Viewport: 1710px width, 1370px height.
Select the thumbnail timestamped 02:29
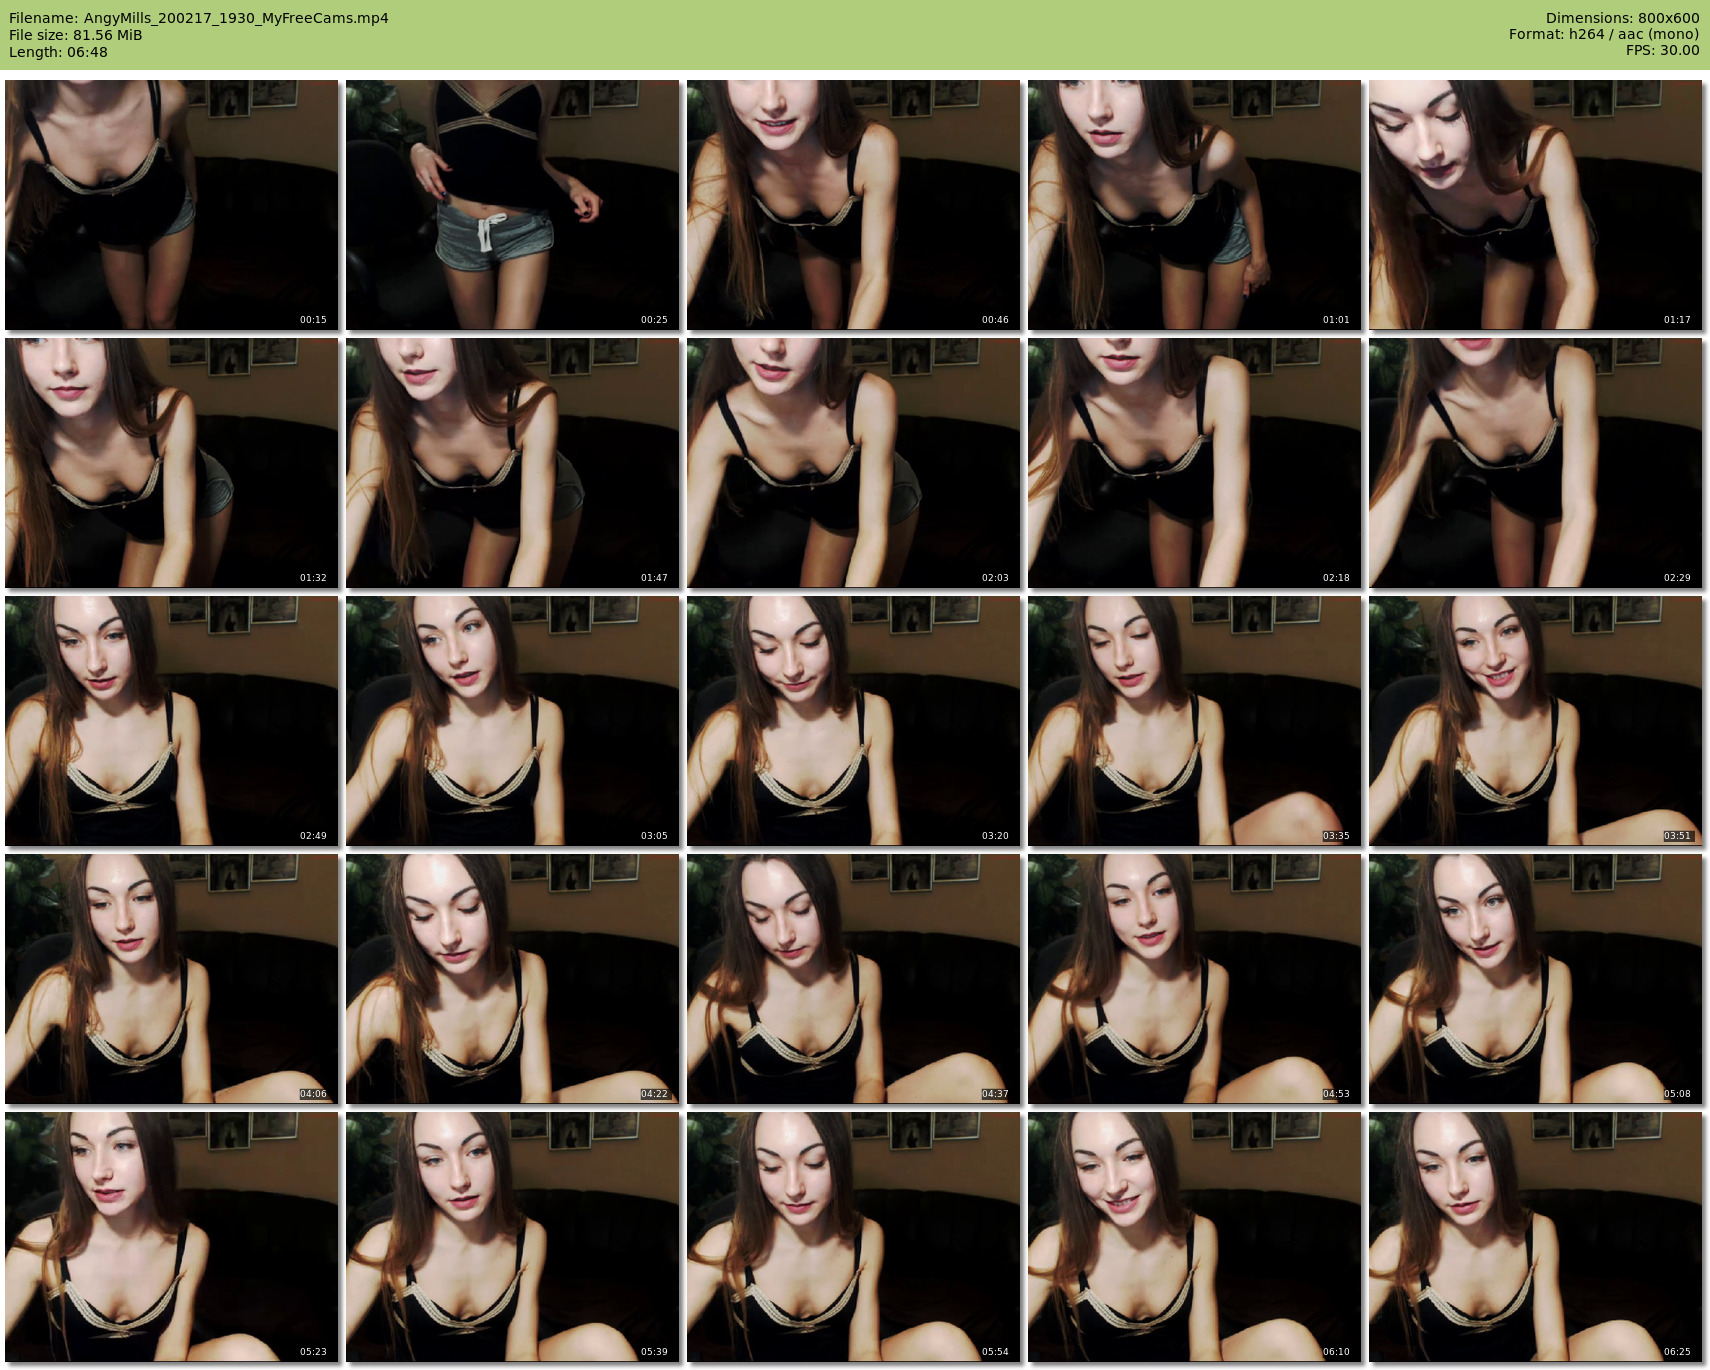1535,463
